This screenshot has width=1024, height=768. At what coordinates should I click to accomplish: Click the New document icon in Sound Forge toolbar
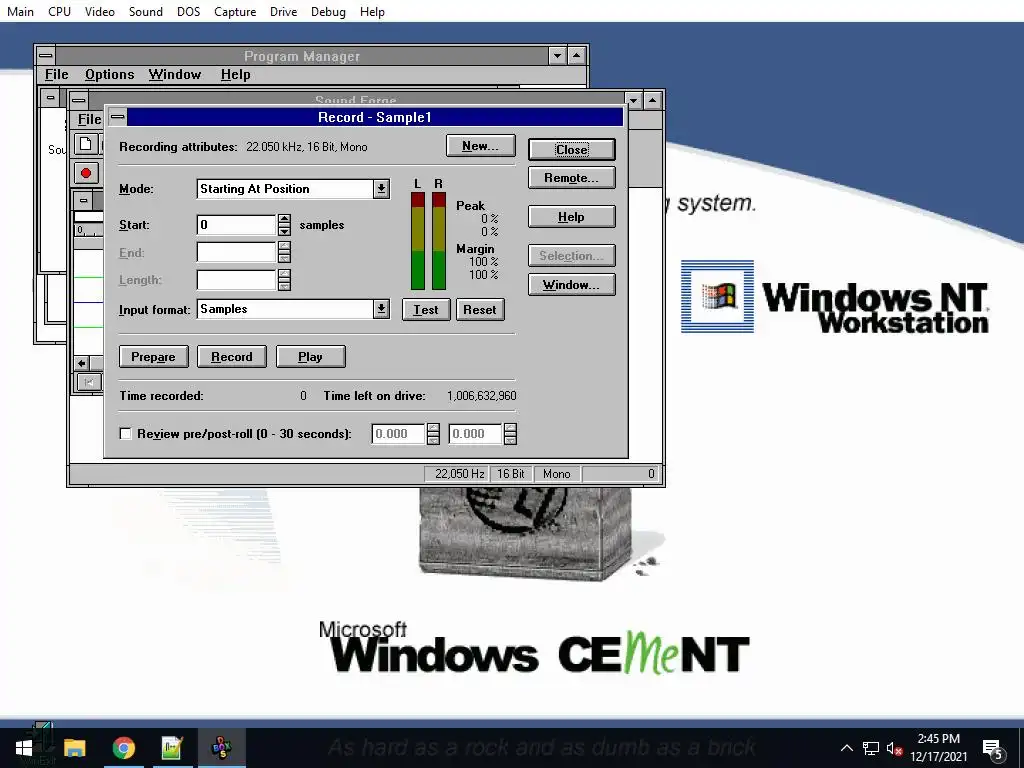click(86, 144)
